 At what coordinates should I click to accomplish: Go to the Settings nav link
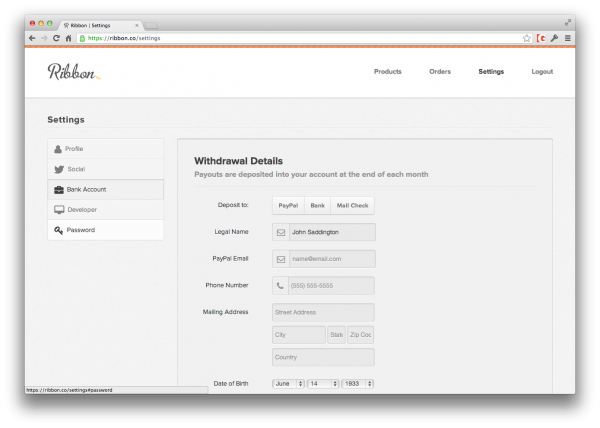[491, 72]
